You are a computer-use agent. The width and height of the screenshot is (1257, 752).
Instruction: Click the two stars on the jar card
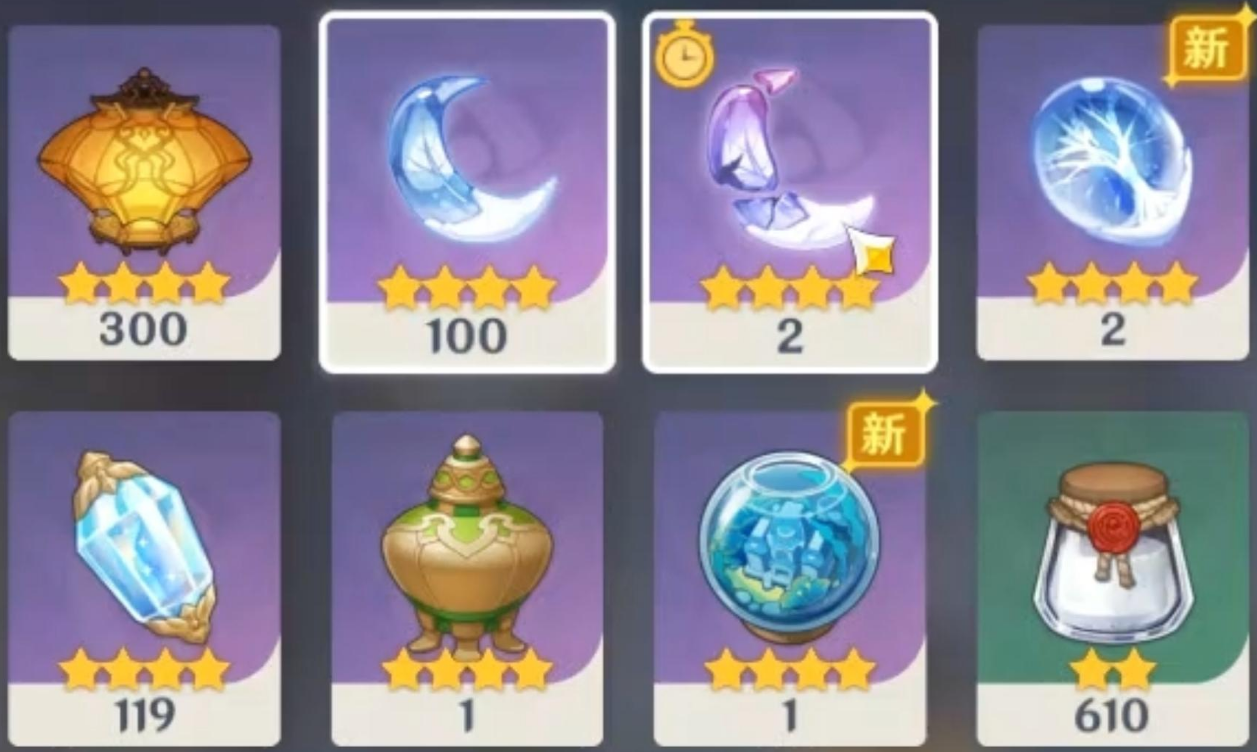coord(1112,670)
